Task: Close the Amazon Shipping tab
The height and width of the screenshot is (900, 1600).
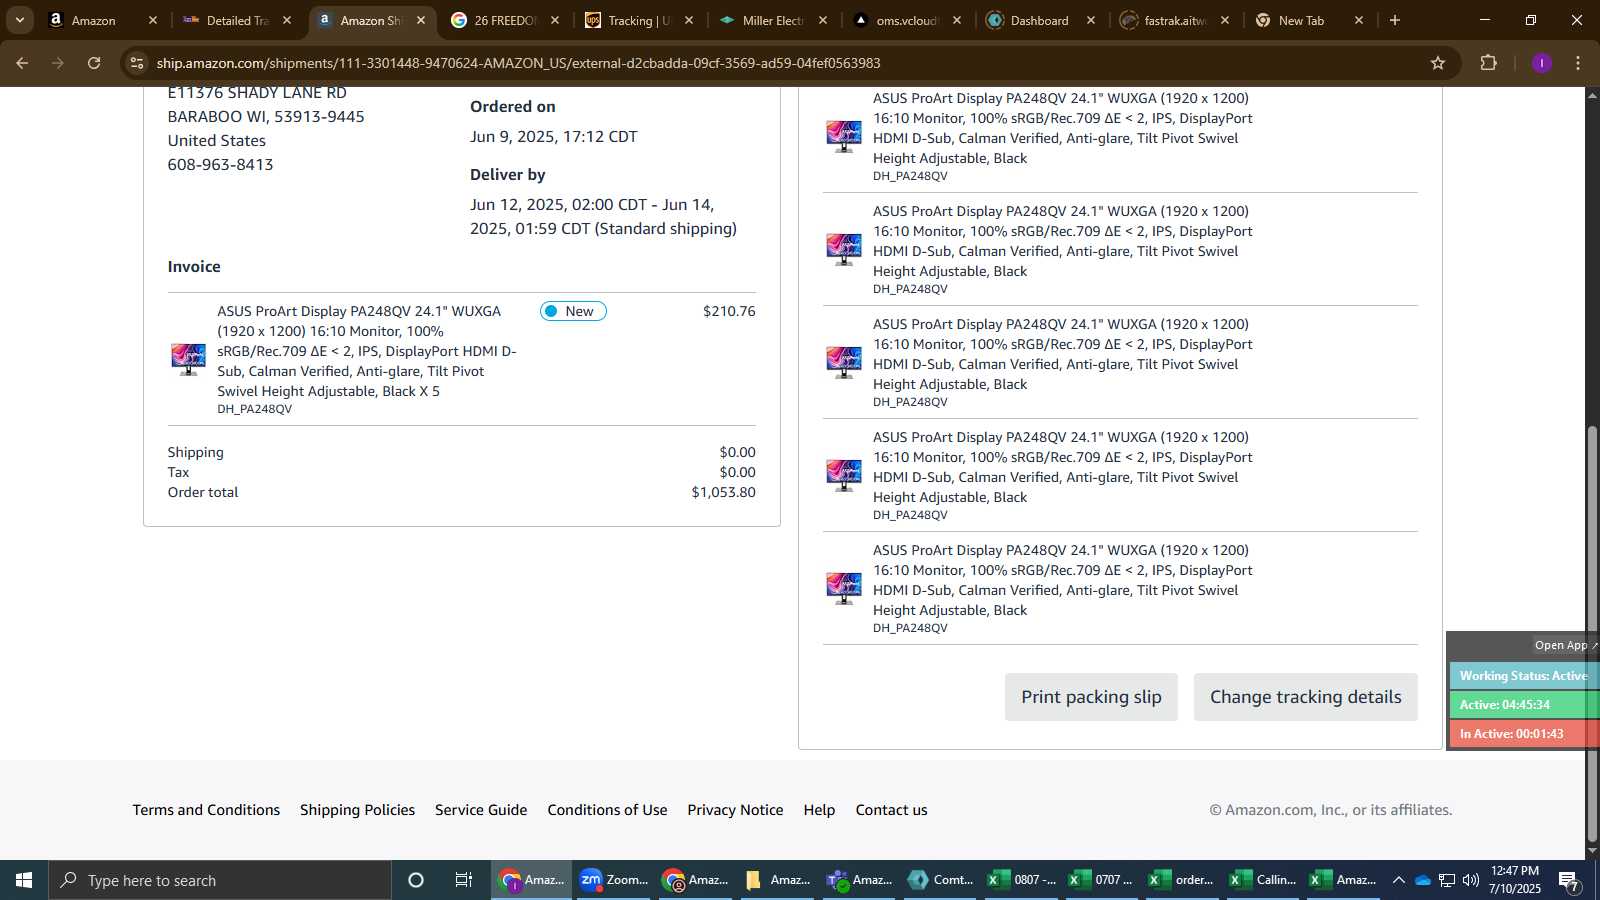Action: (x=421, y=20)
